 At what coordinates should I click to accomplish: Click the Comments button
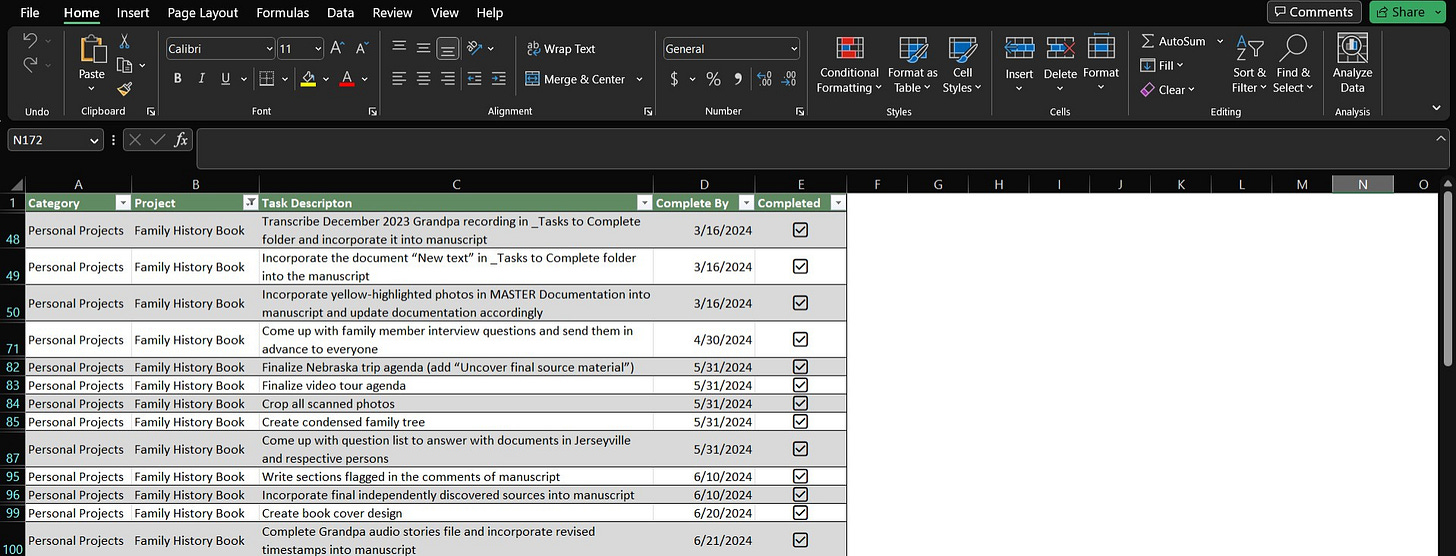(x=1314, y=12)
